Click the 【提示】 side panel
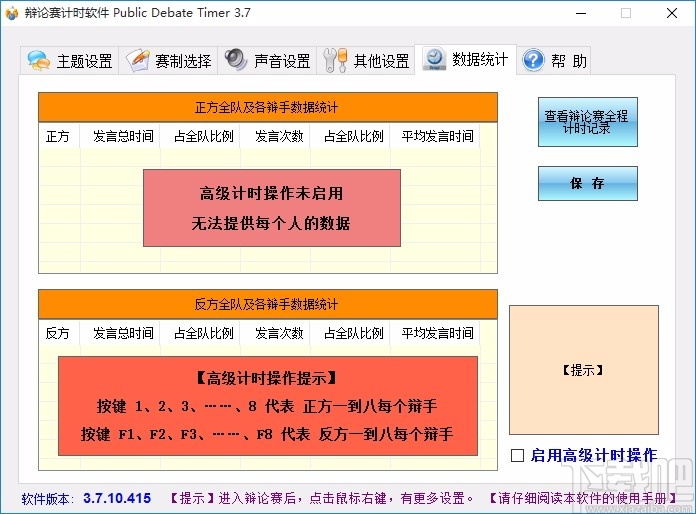The width and height of the screenshot is (696, 514). point(584,370)
